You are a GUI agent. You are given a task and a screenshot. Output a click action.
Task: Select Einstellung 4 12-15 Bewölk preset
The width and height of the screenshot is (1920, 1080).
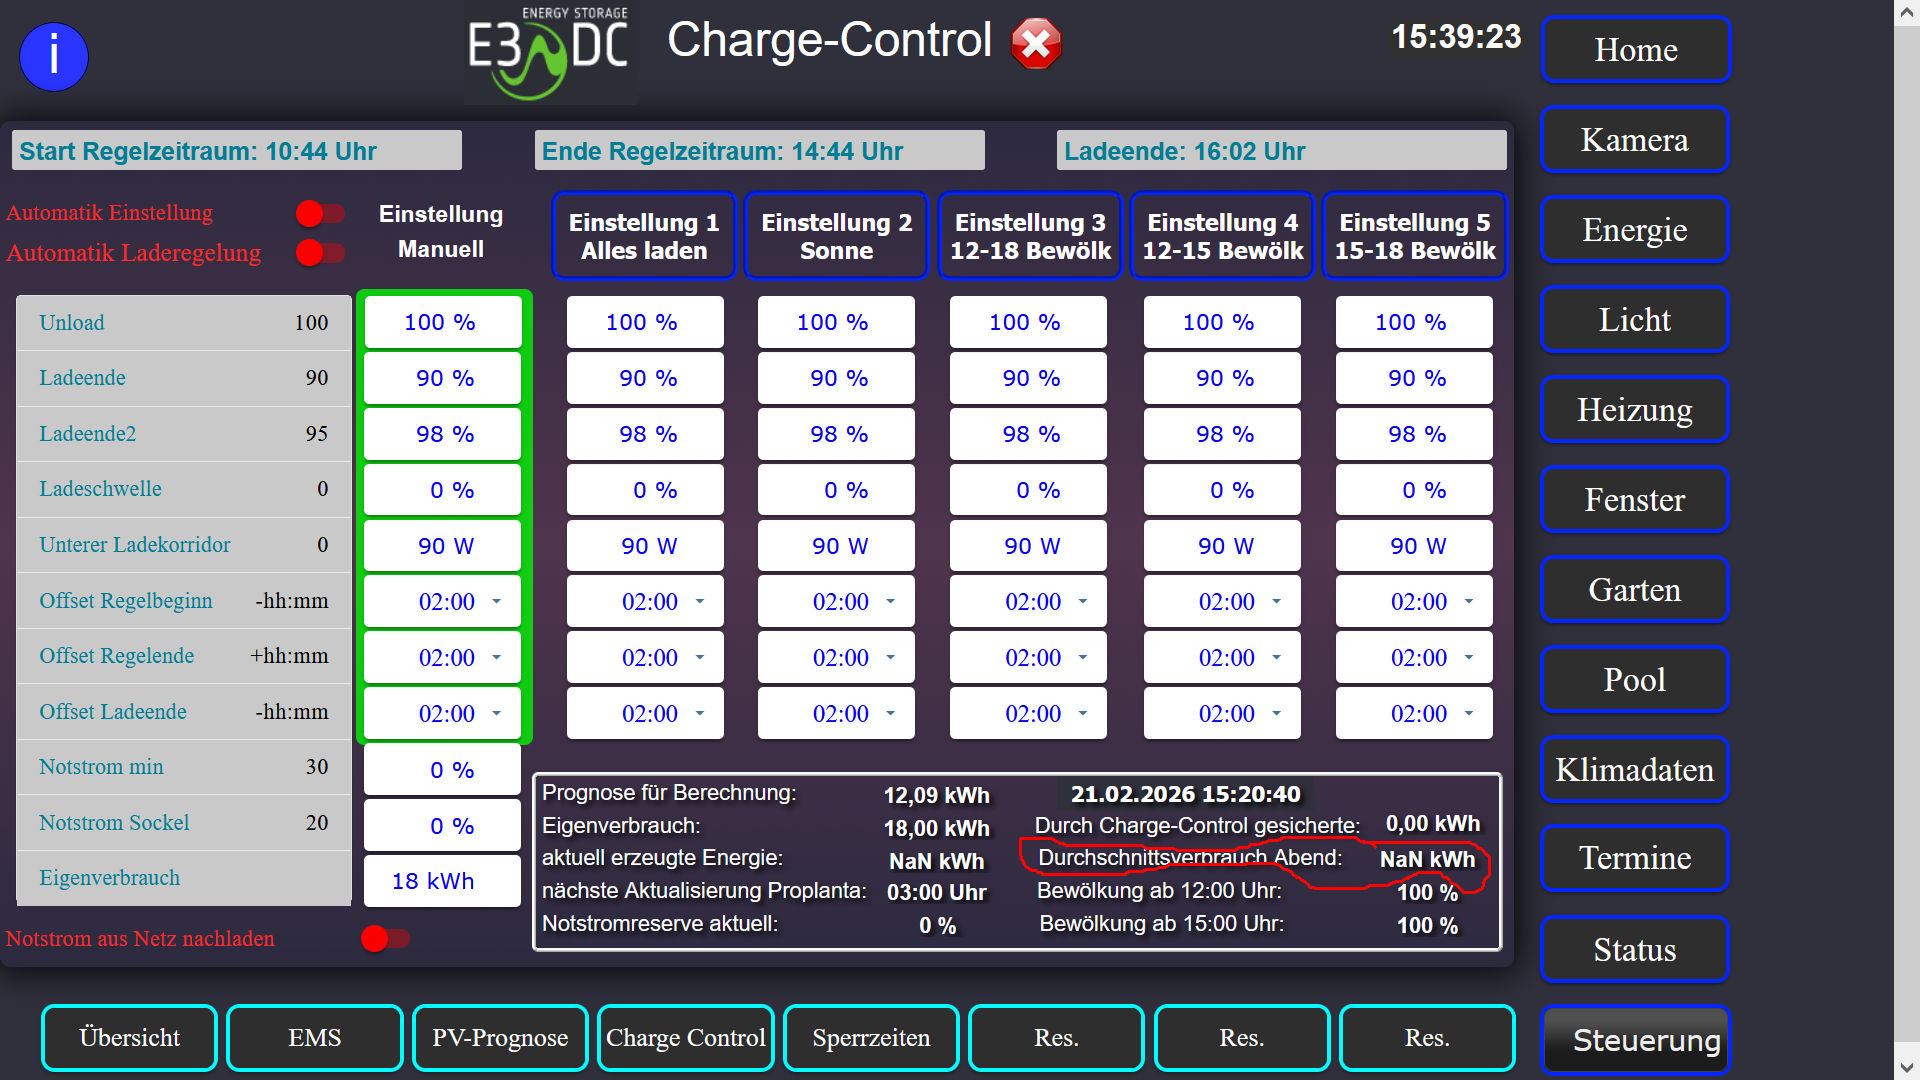click(1222, 236)
